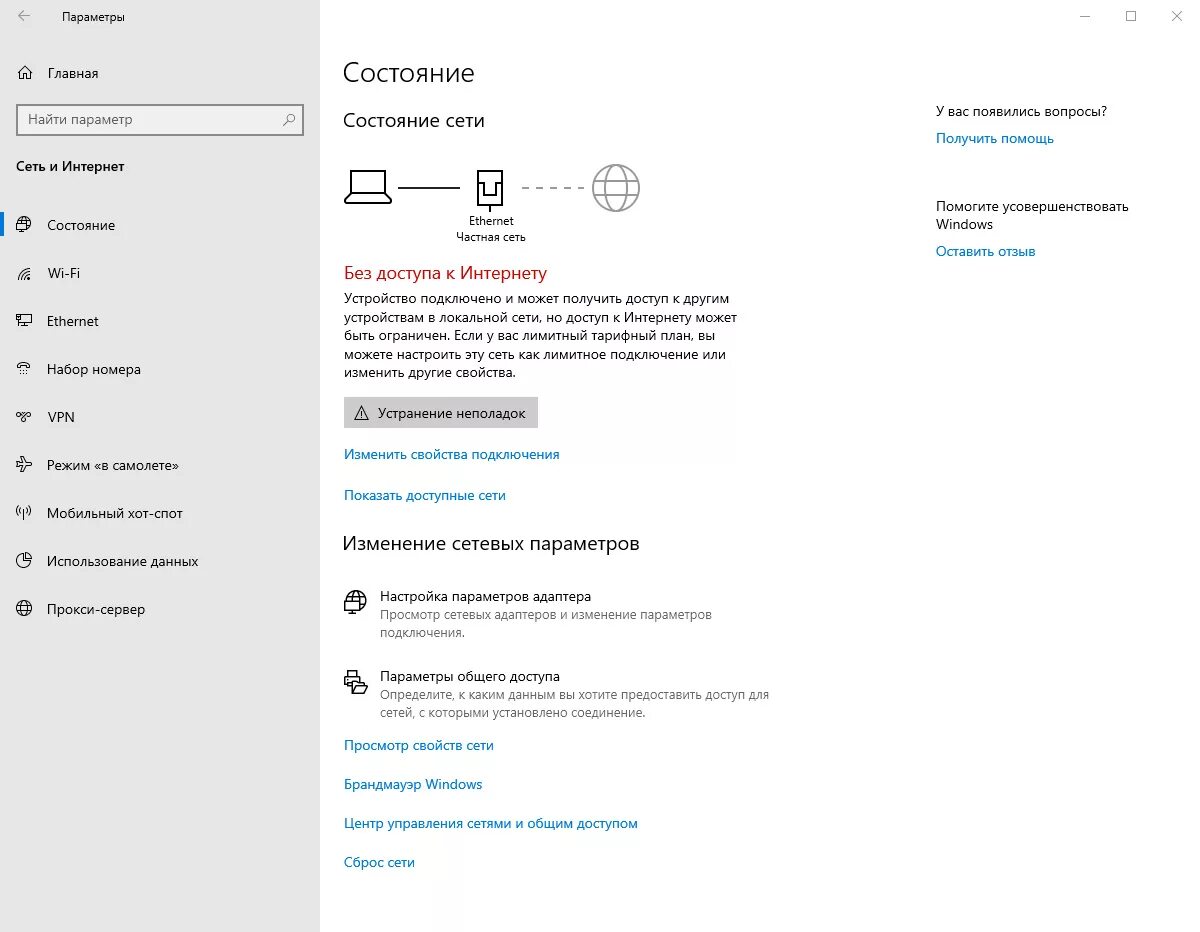The image size is (1200, 932).
Task: Click the back arrow in Settings header
Action: 24,16
